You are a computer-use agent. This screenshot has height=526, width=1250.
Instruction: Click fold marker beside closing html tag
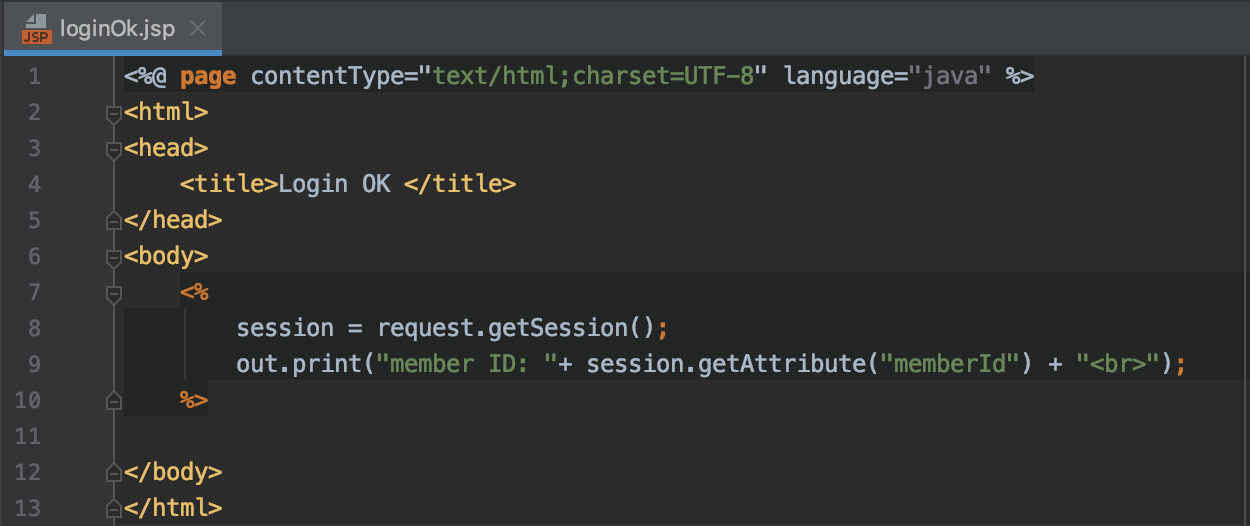tap(113, 509)
